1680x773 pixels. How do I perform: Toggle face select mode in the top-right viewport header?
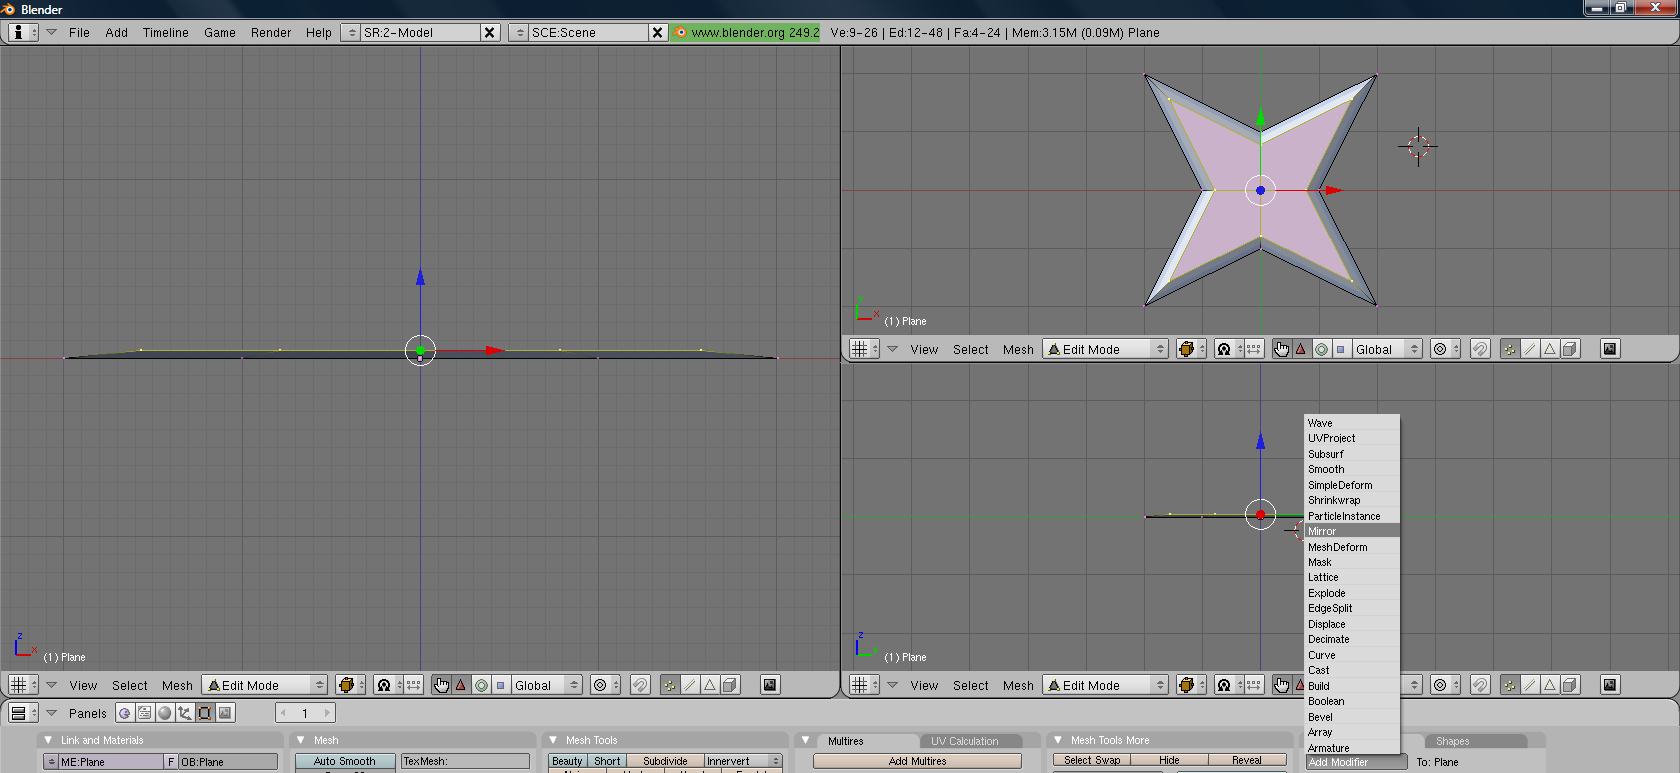pyautogui.click(x=1550, y=349)
